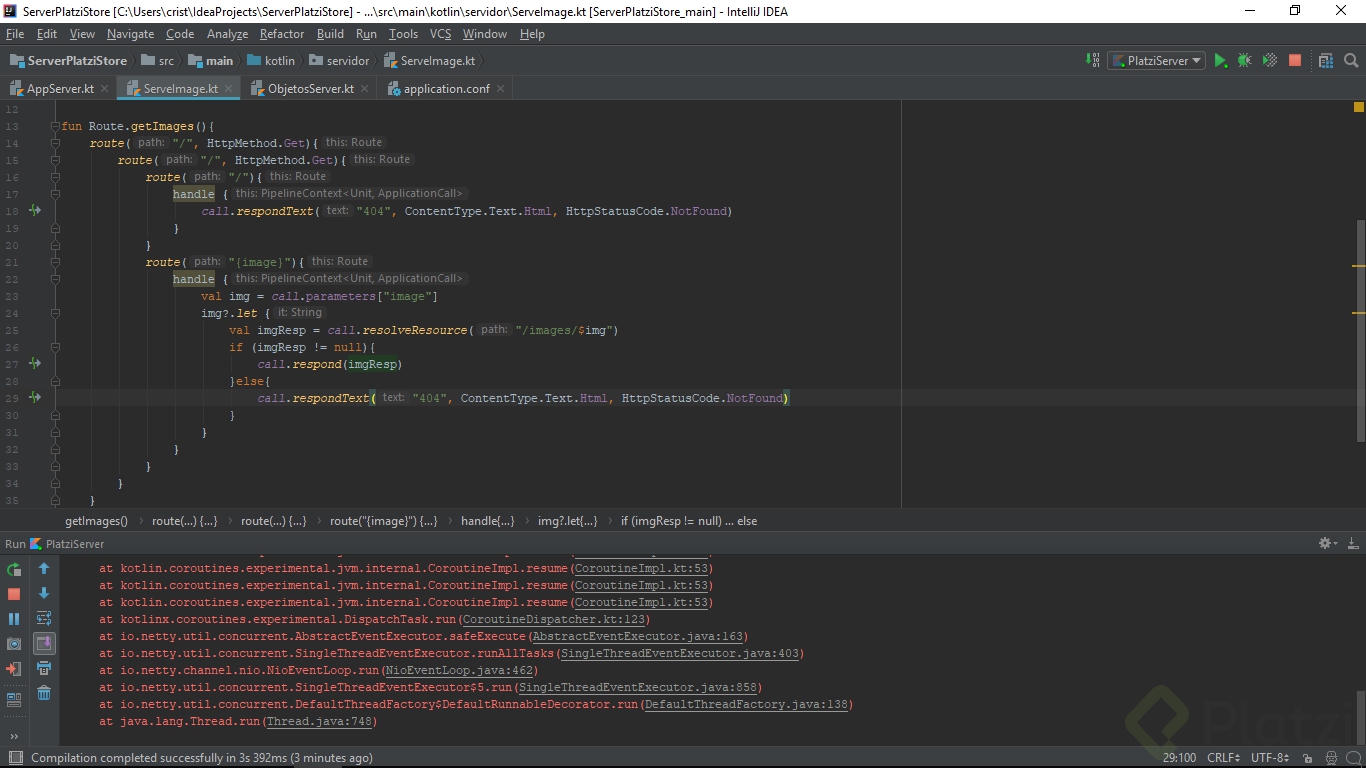Click the print icon in Run panel
This screenshot has width=1366, height=768.
(x=44, y=668)
